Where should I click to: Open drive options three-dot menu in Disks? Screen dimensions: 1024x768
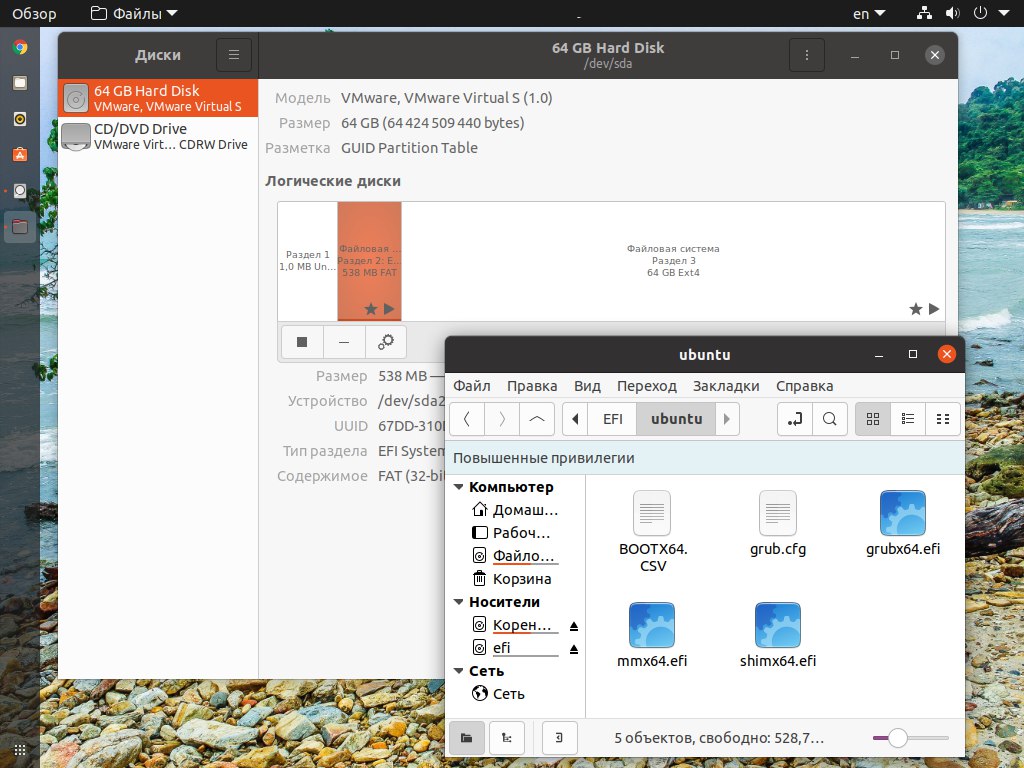[x=807, y=55]
